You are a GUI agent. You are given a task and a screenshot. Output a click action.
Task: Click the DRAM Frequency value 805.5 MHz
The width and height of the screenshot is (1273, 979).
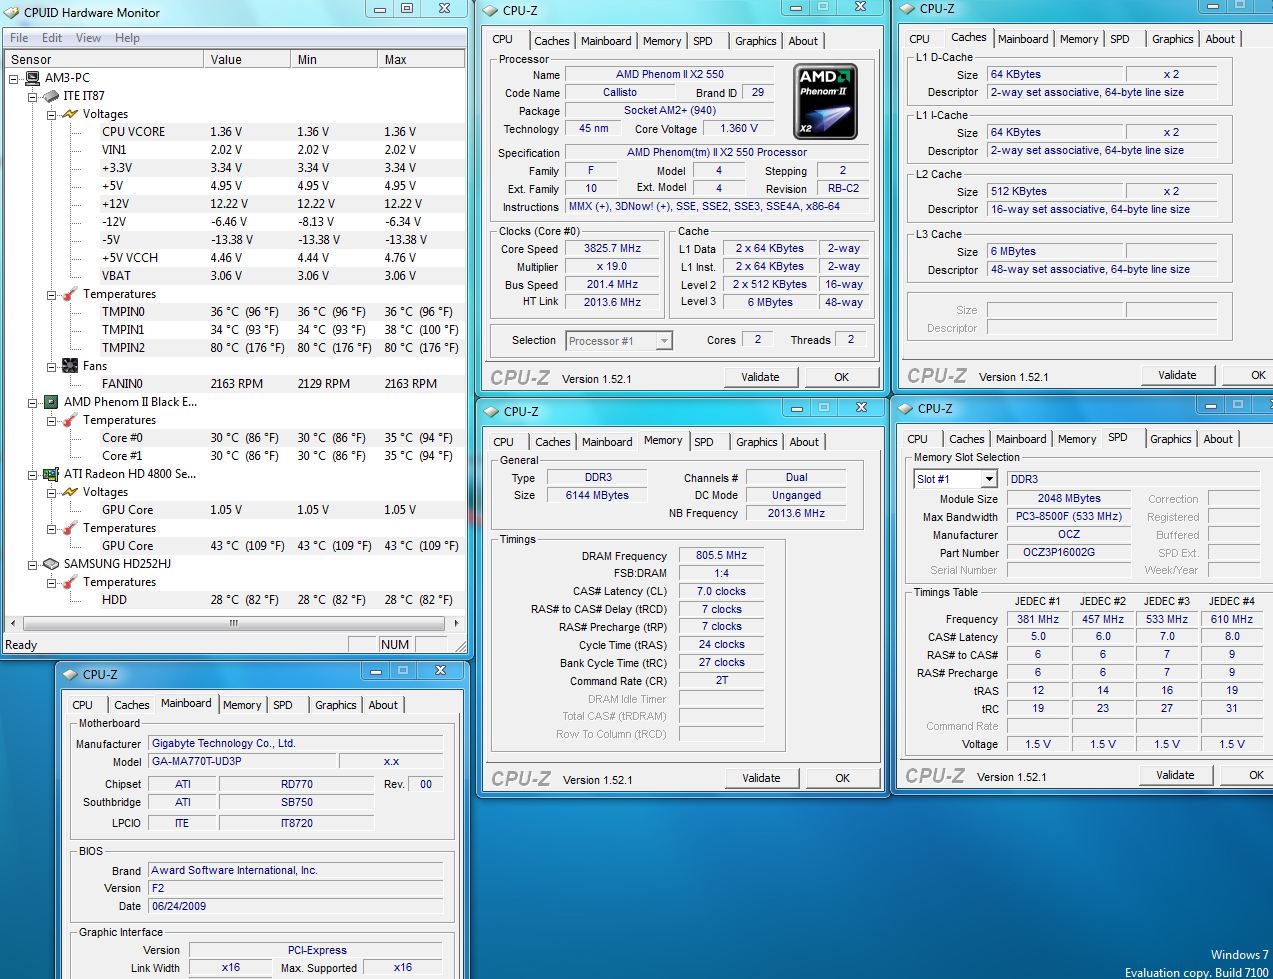(x=721, y=556)
